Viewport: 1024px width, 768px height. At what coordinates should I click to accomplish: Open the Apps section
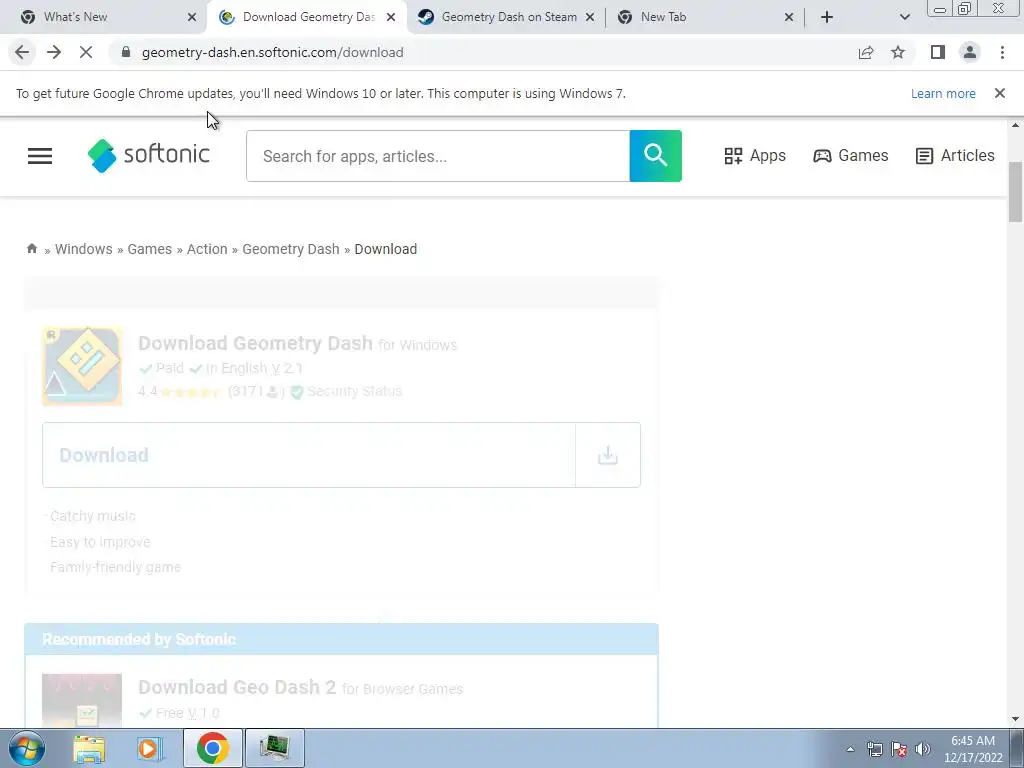[x=755, y=155]
